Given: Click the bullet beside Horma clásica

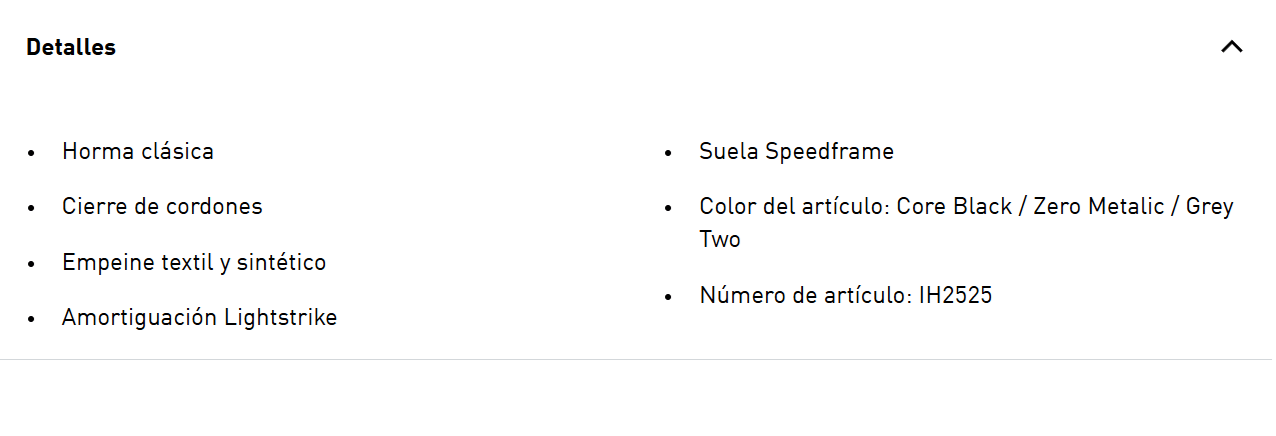Looking at the screenshot, I should [x=32, y=153].
